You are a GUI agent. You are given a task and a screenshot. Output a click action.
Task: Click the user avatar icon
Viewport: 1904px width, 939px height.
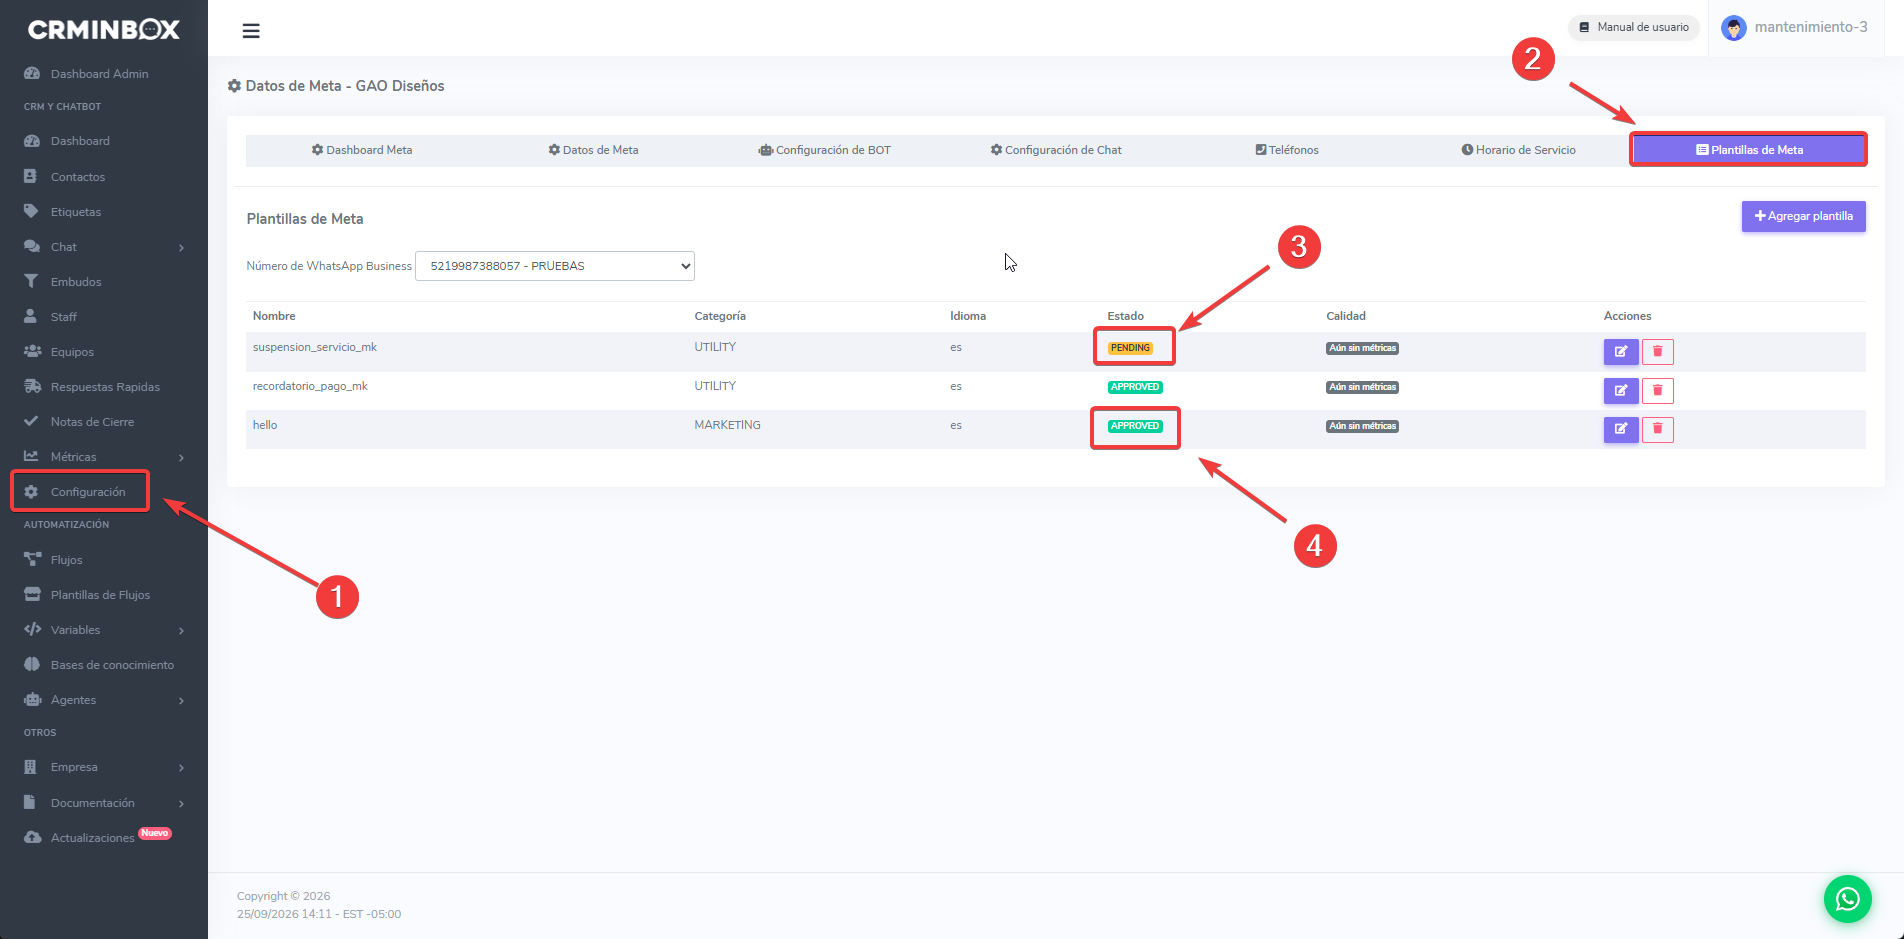tap(1734, 28)
